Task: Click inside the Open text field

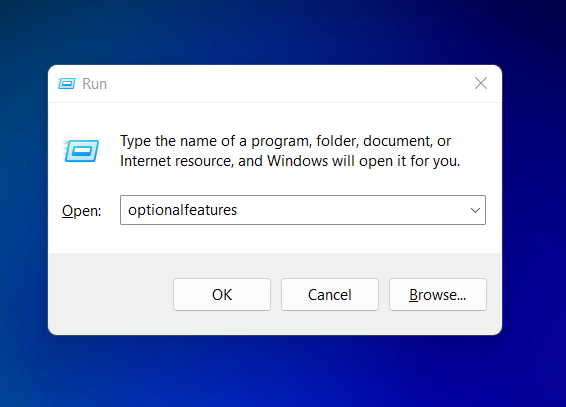Action: point(302,210)
